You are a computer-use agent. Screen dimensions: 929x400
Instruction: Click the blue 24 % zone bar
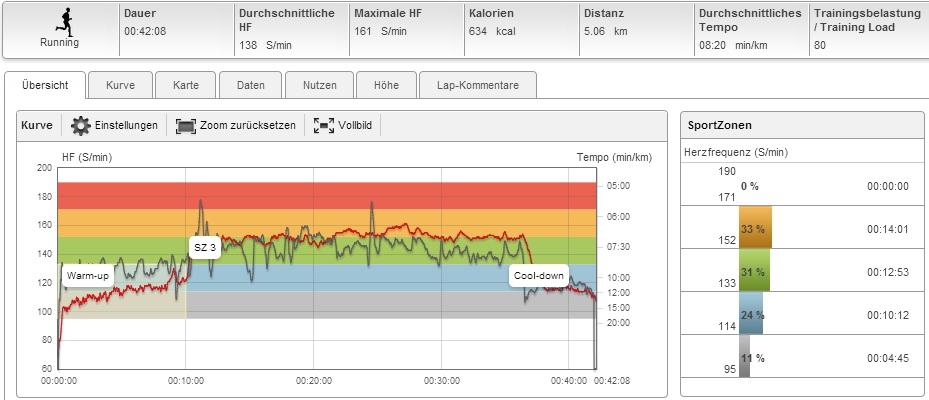[751, 314]
